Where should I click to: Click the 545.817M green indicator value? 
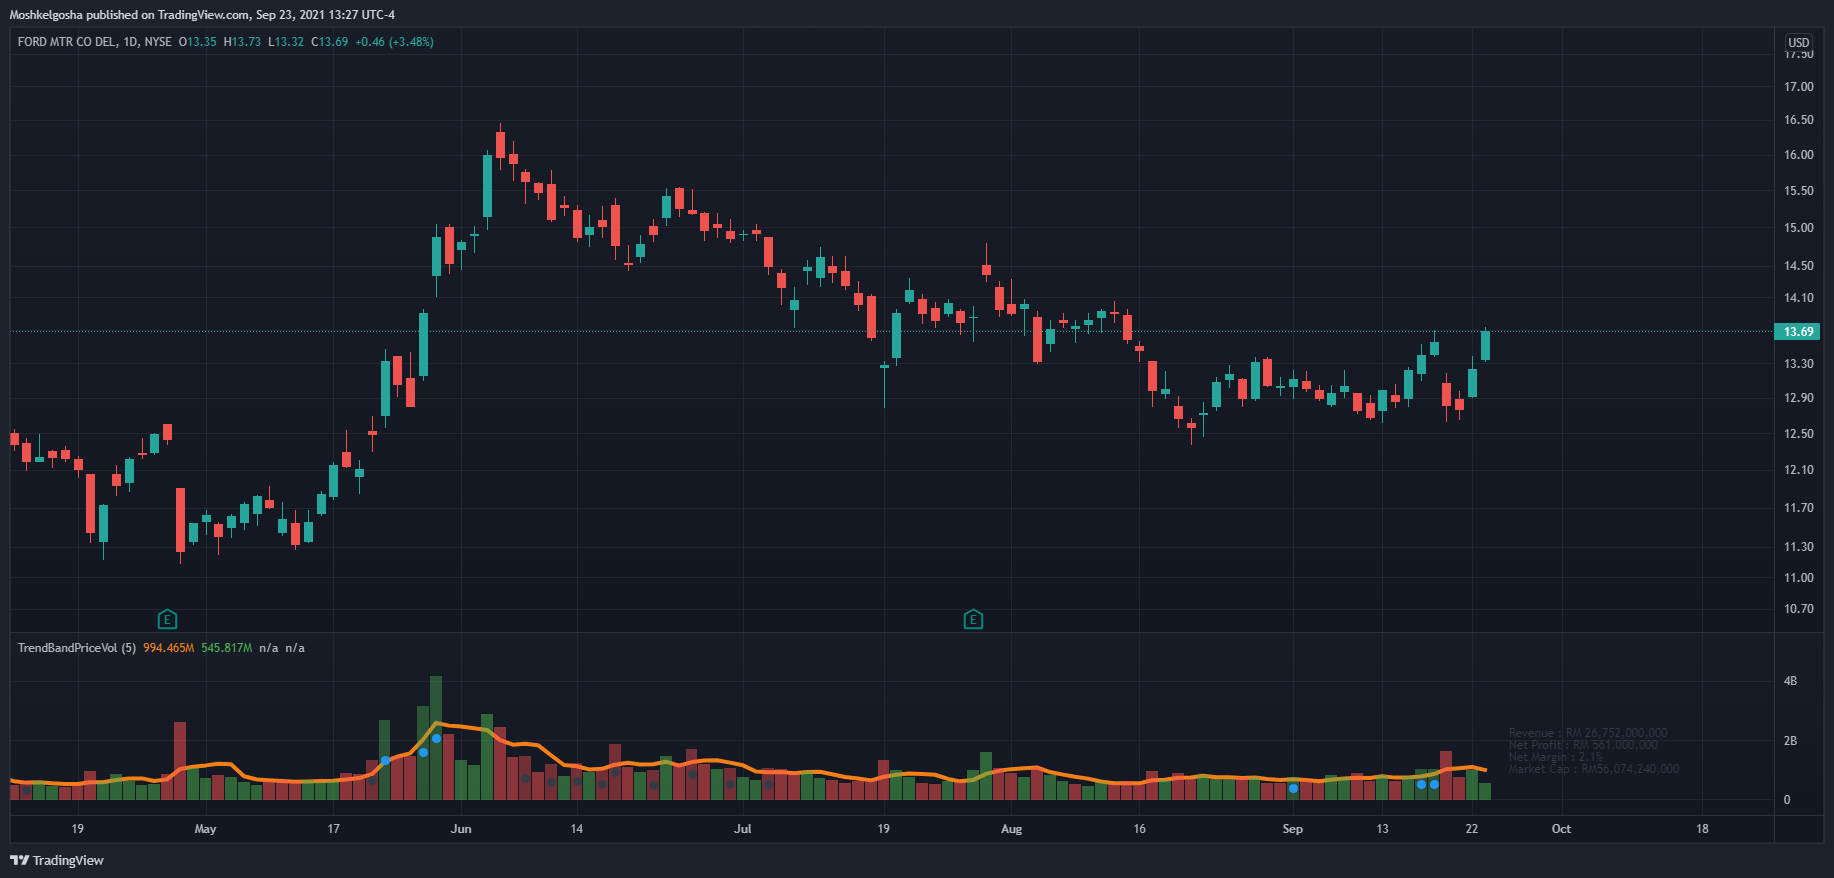coord(227,648)
